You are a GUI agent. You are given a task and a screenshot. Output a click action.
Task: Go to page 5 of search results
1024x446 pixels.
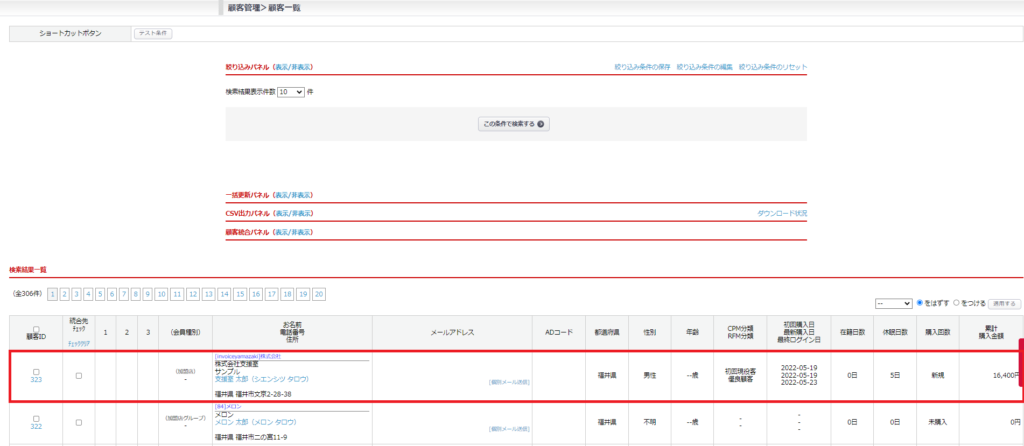100,295
